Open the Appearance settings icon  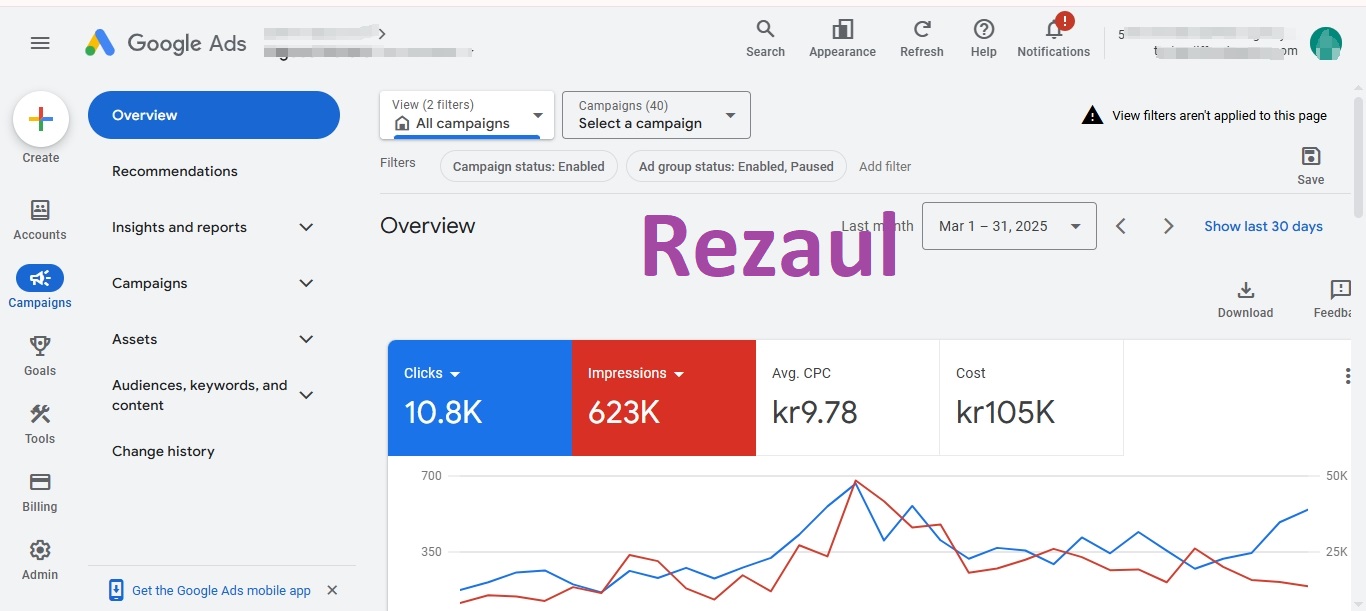[843, 29]
